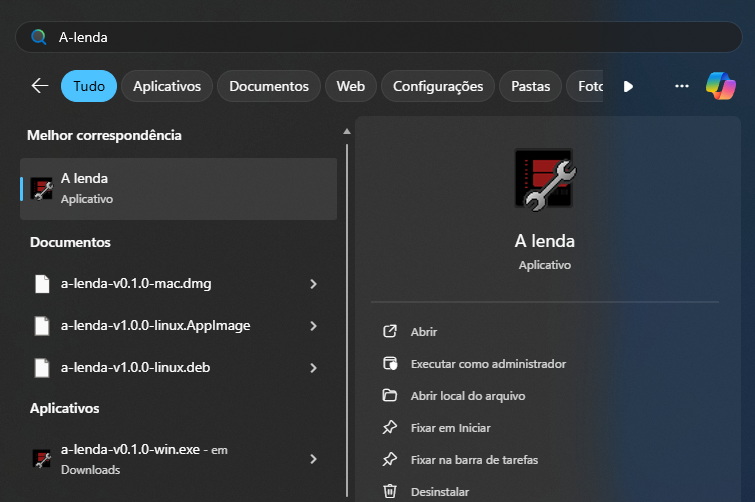Click the trash icon beside Desinstalar
The image size is (755, 502).
(x=390, y=491)
